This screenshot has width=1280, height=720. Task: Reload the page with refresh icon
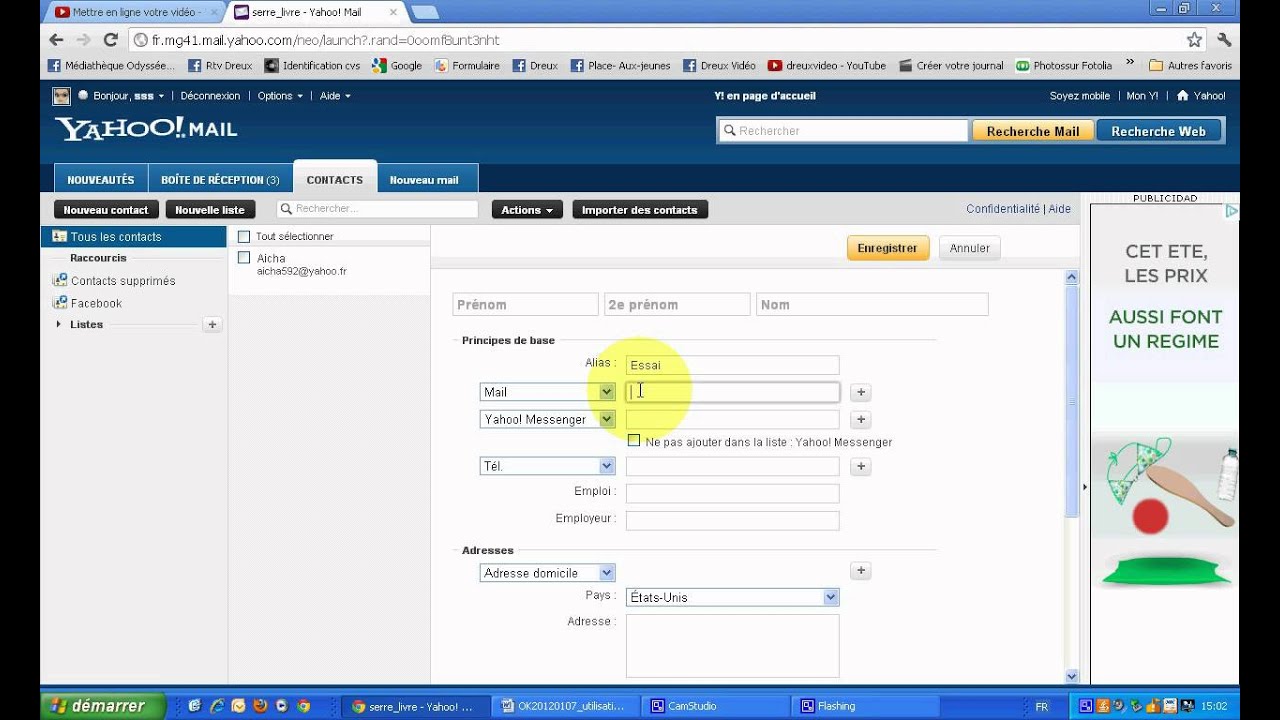pos(111,40)
